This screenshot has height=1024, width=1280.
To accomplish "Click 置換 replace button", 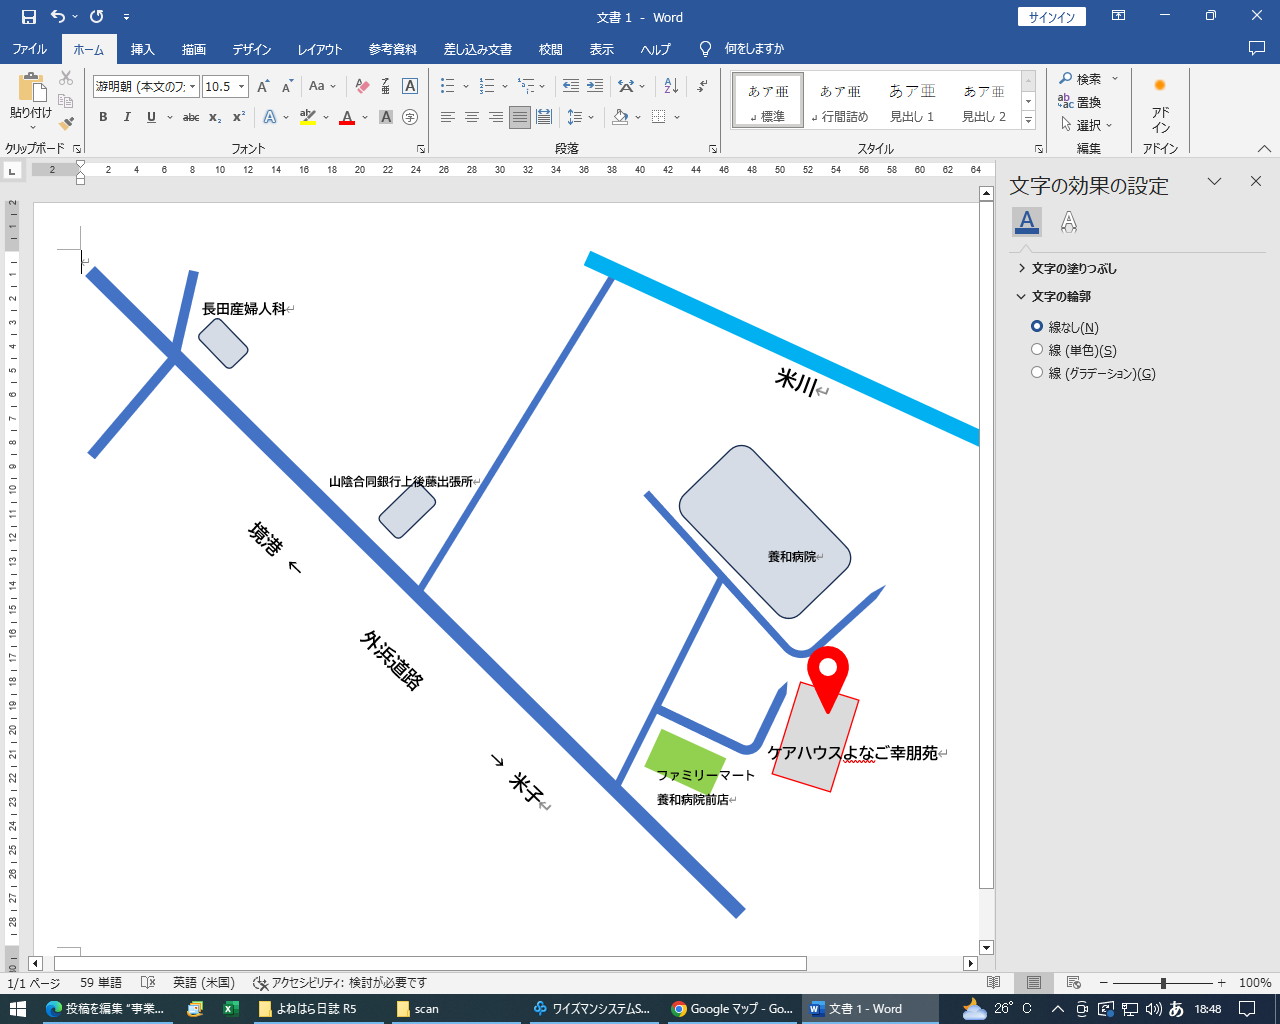I will [1080, 102].
